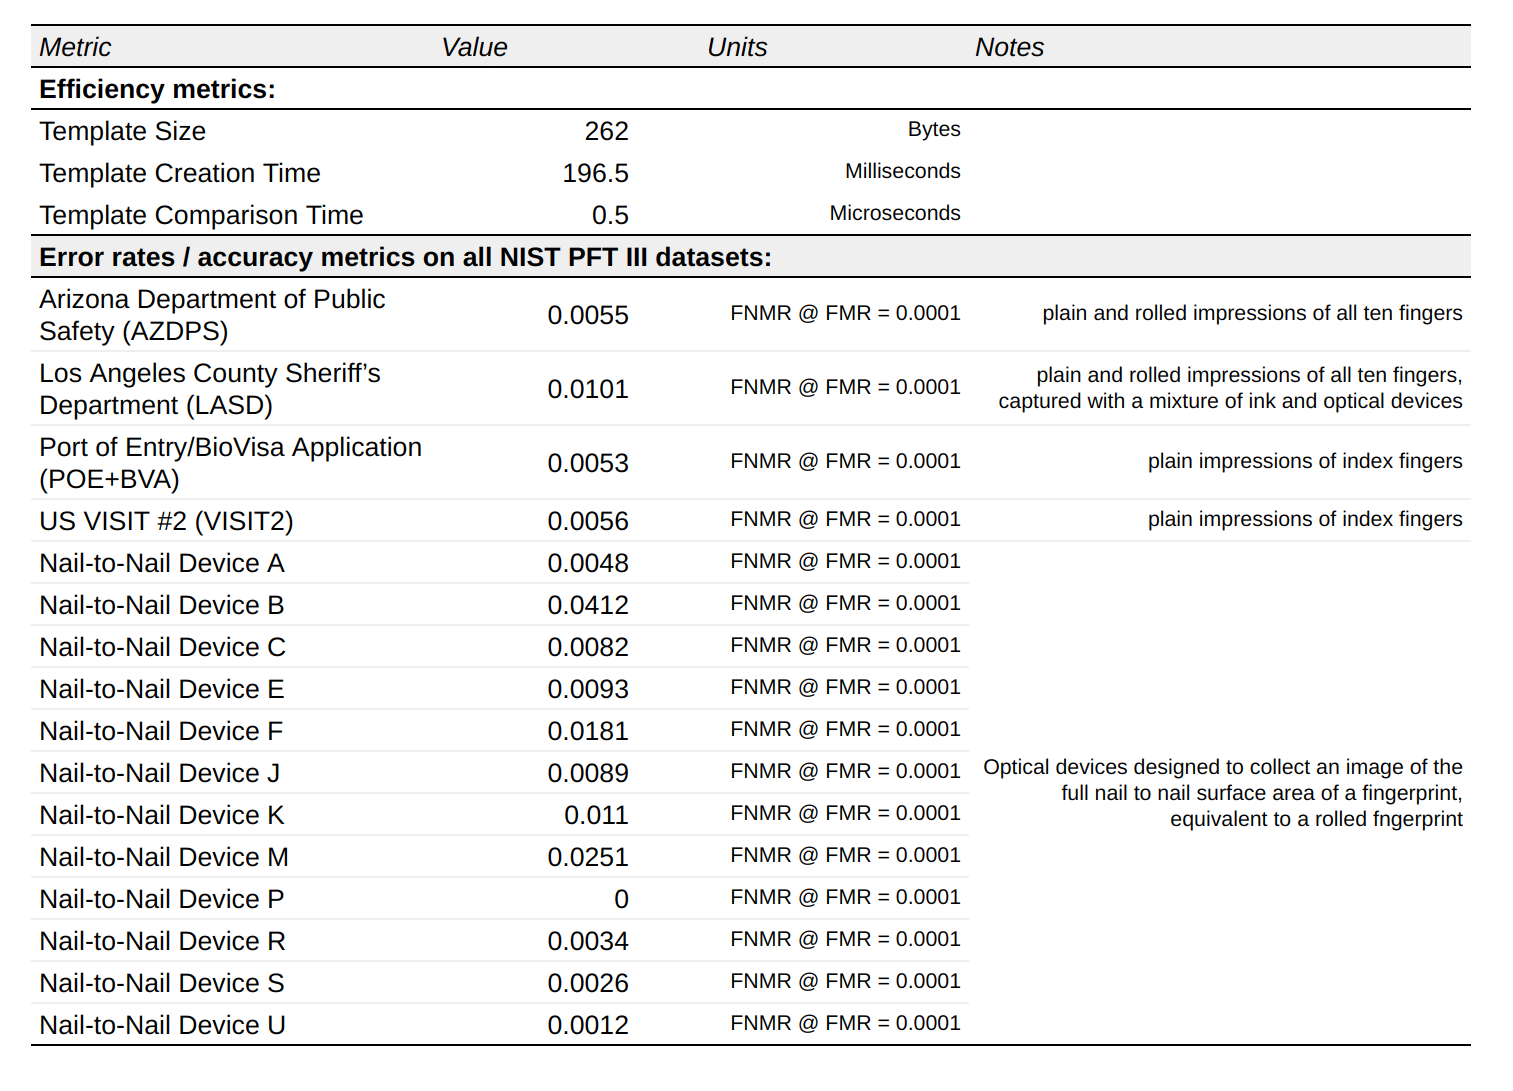Viewport: 1513px width, 1091px height.
Task: Click the Arizona Department of Public Safety label
Action: point(211,315)
